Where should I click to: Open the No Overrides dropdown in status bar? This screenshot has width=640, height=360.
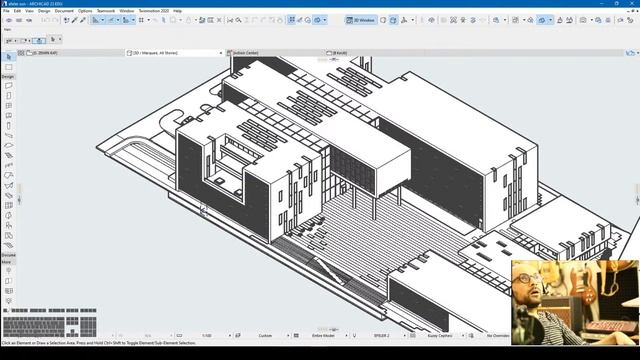point(497,336)
